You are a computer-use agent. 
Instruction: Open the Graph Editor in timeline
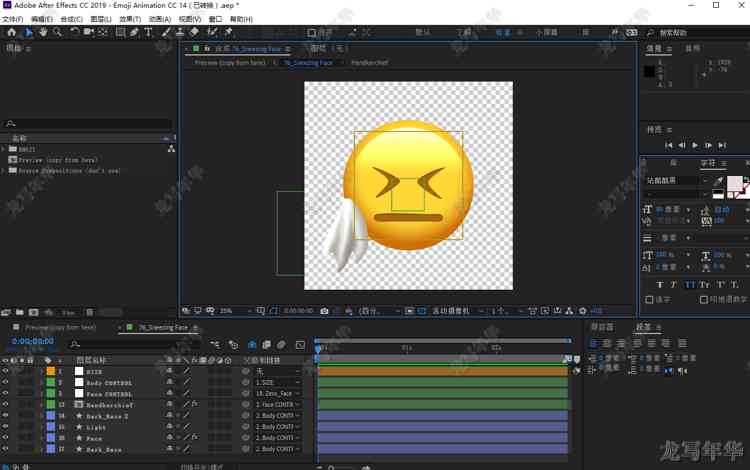point(300,344)
